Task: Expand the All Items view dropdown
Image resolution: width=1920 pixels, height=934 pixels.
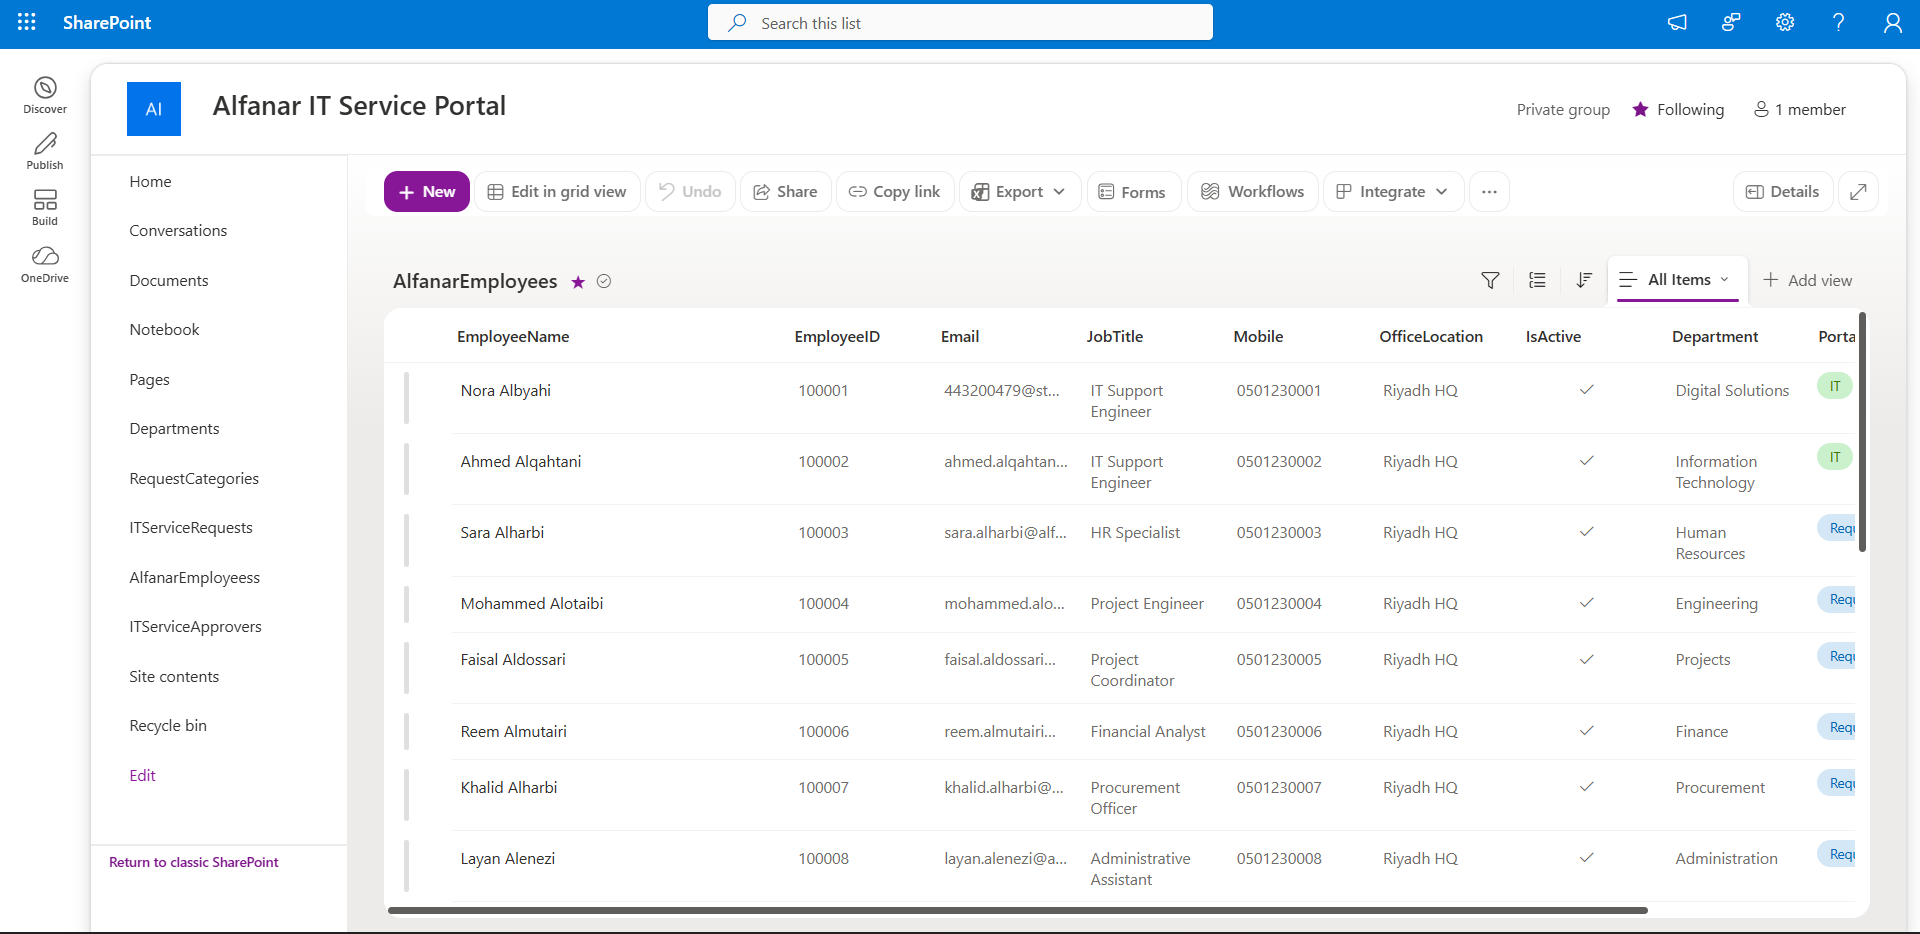Action: point(1677,280)
